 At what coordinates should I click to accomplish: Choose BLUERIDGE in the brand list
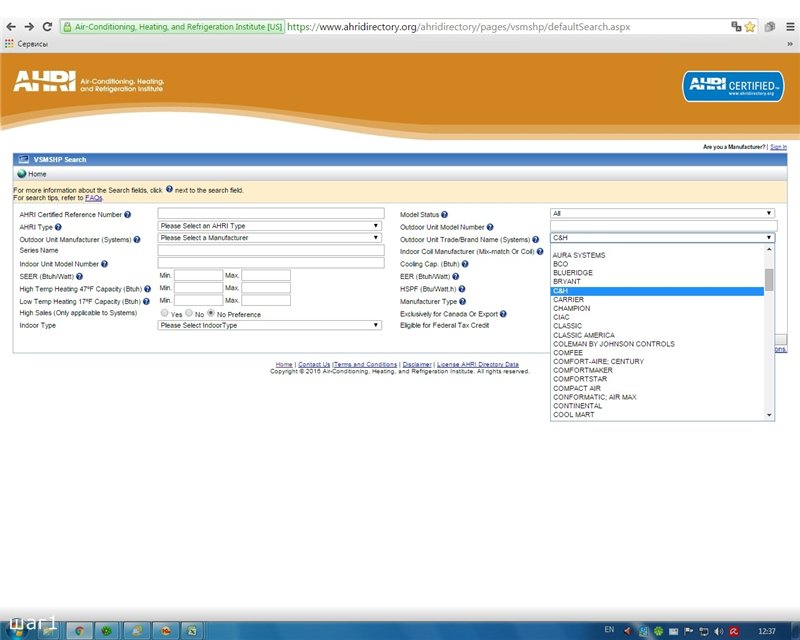click(658, 273)
